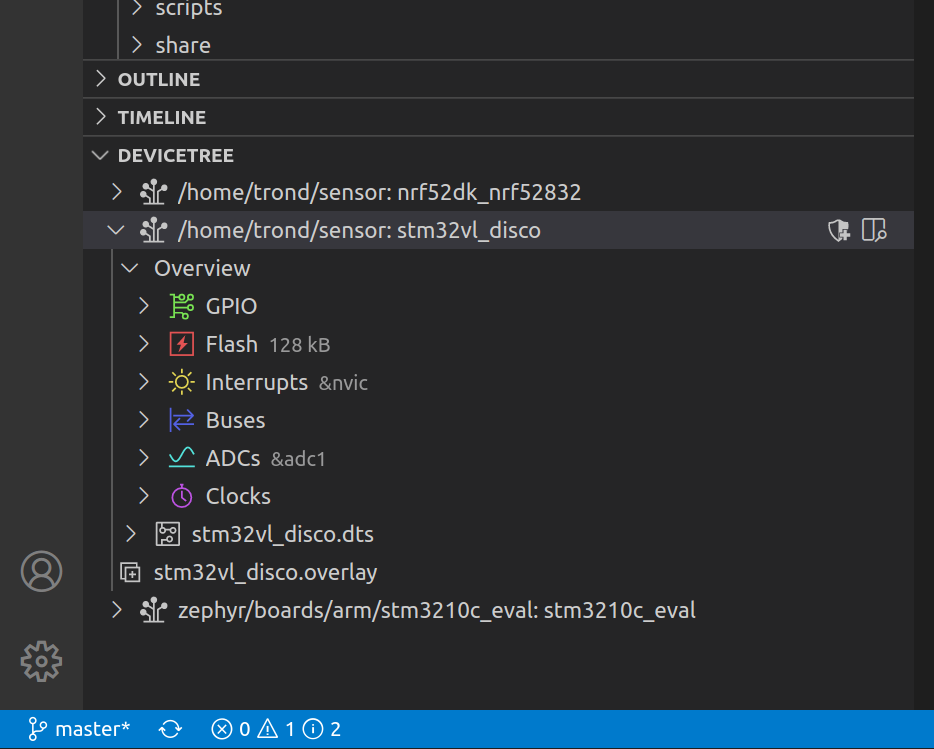This screenshot has height=749, width=934.
Task: Select the Buses label
Action: 235,420
